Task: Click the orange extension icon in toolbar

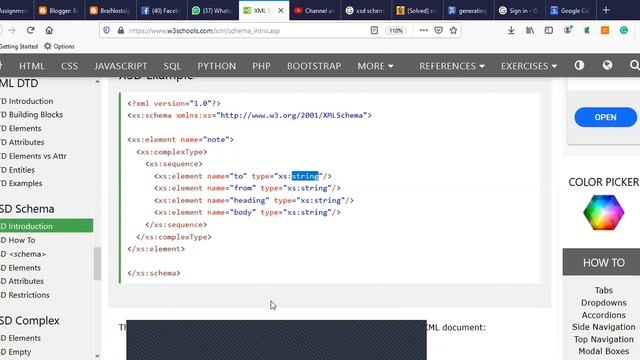Action: pyautogui.click(x=605, y=30)
